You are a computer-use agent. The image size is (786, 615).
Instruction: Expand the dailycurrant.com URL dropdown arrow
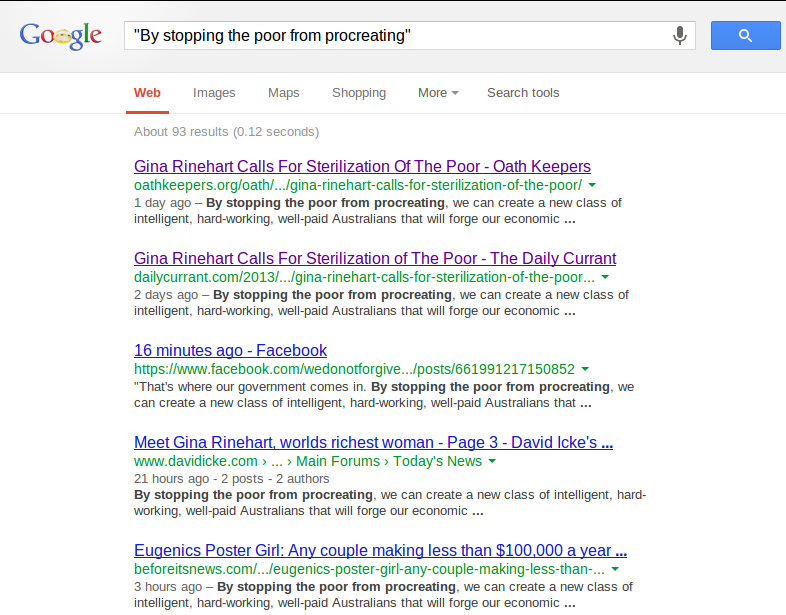[605, 278]
